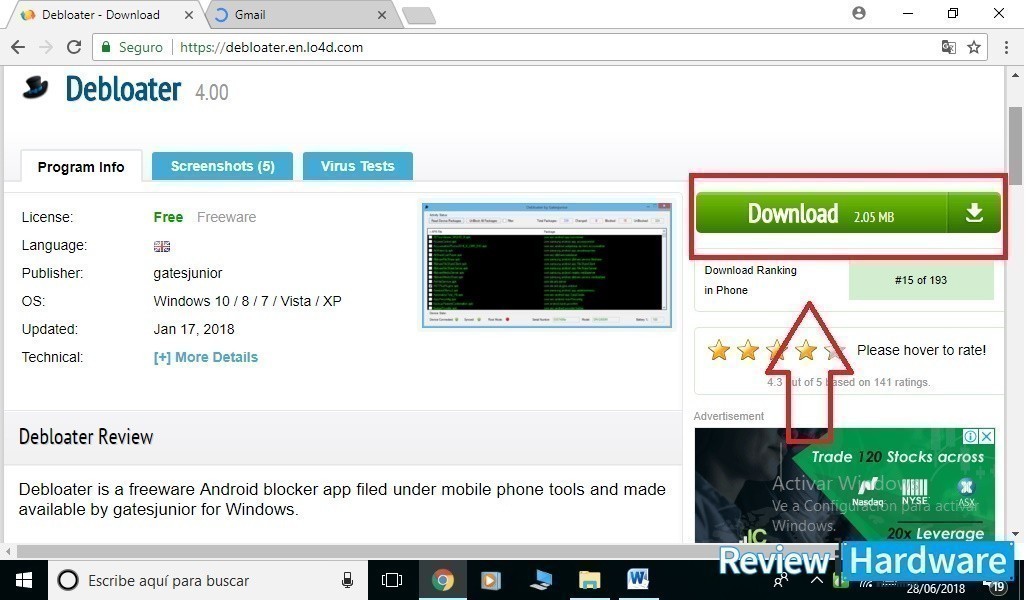Open File Explorer from the taskbar

589,580
